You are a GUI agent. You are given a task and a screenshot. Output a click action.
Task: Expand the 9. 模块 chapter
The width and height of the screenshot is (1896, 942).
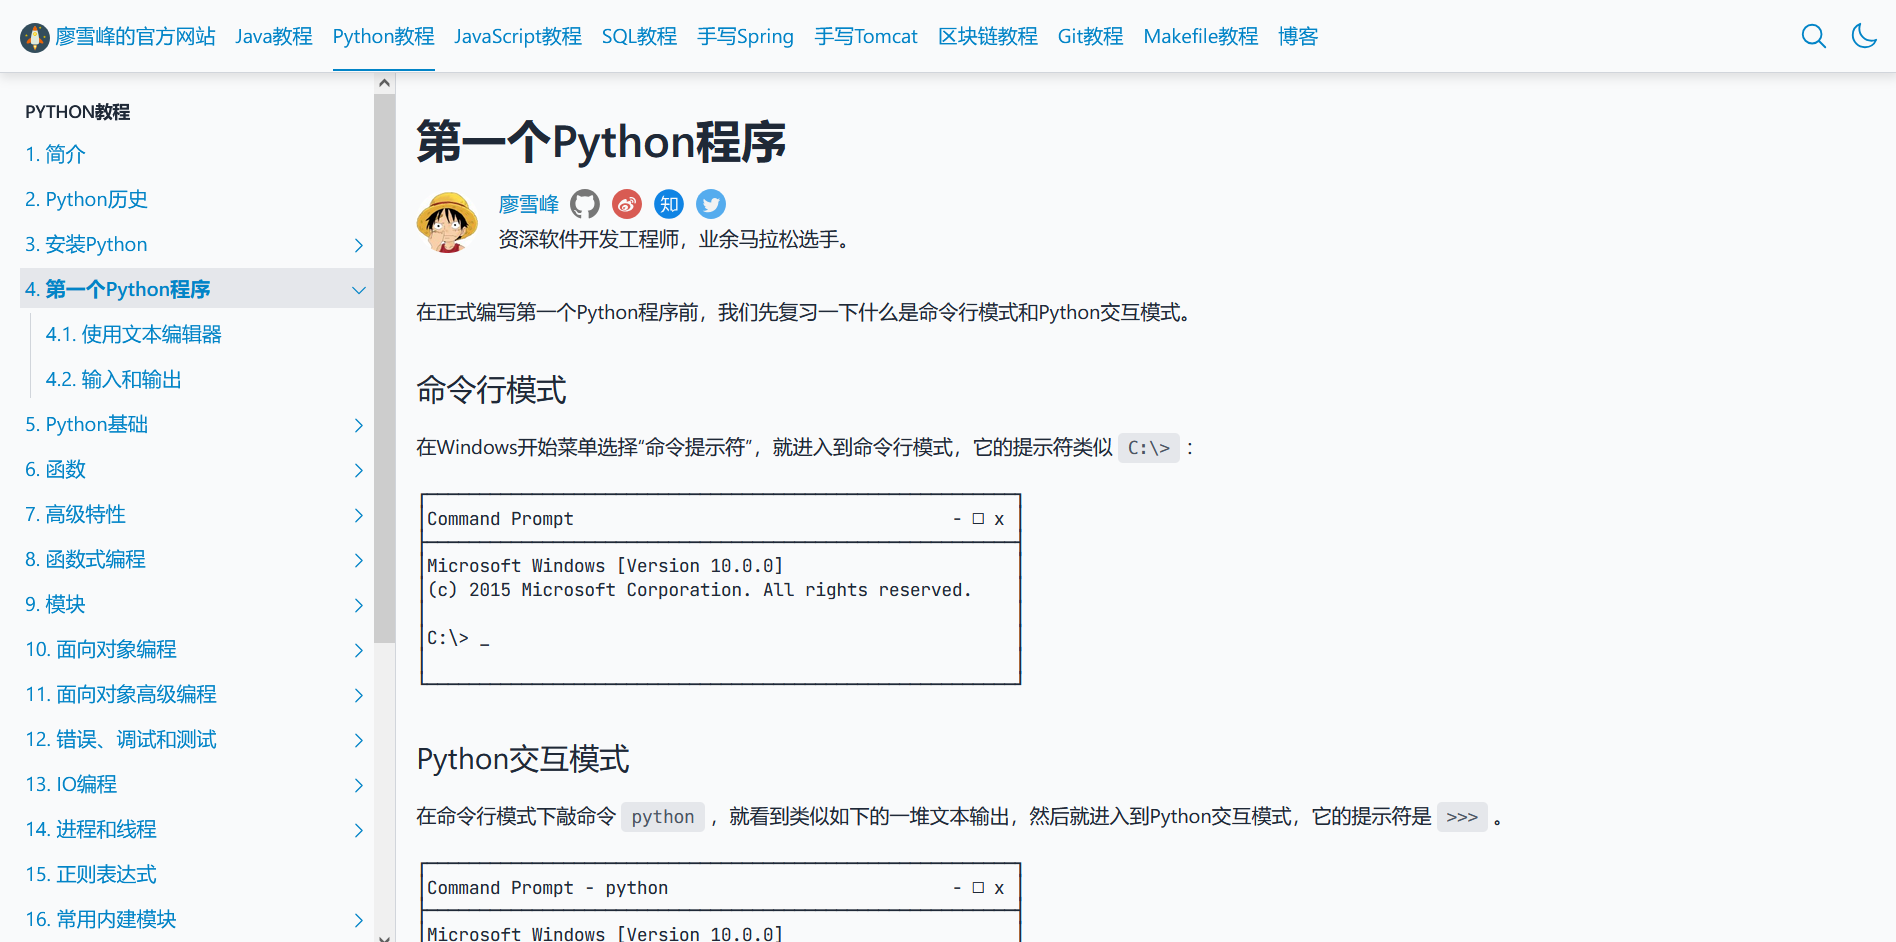point(358,605)
